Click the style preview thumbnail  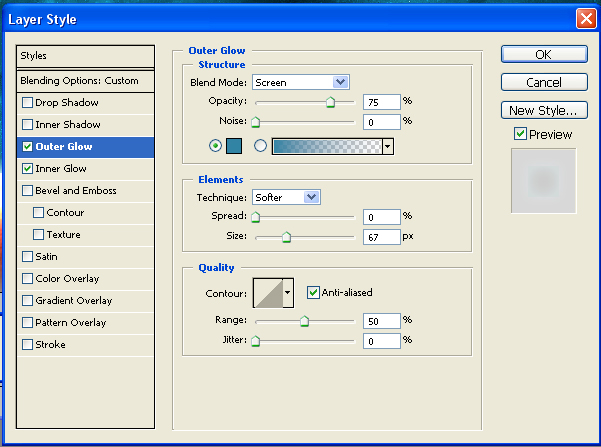543,180
